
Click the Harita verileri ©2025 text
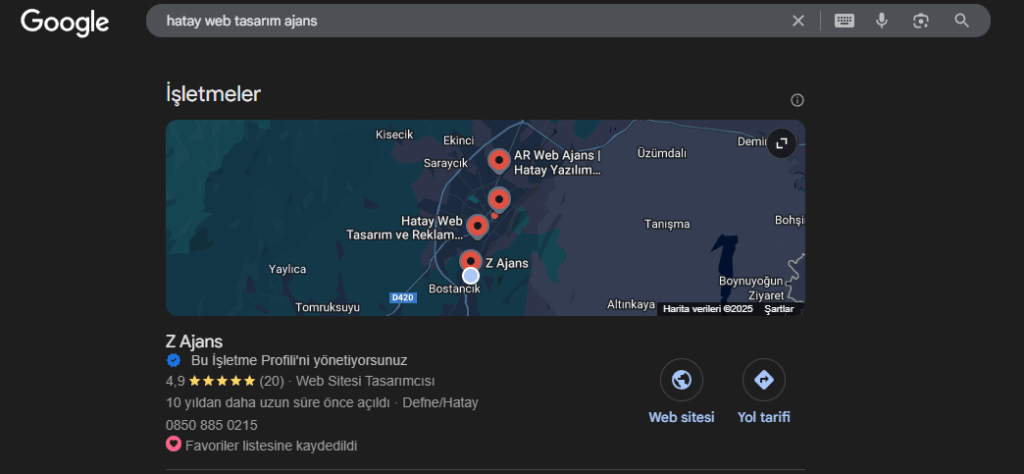(708, 309)
